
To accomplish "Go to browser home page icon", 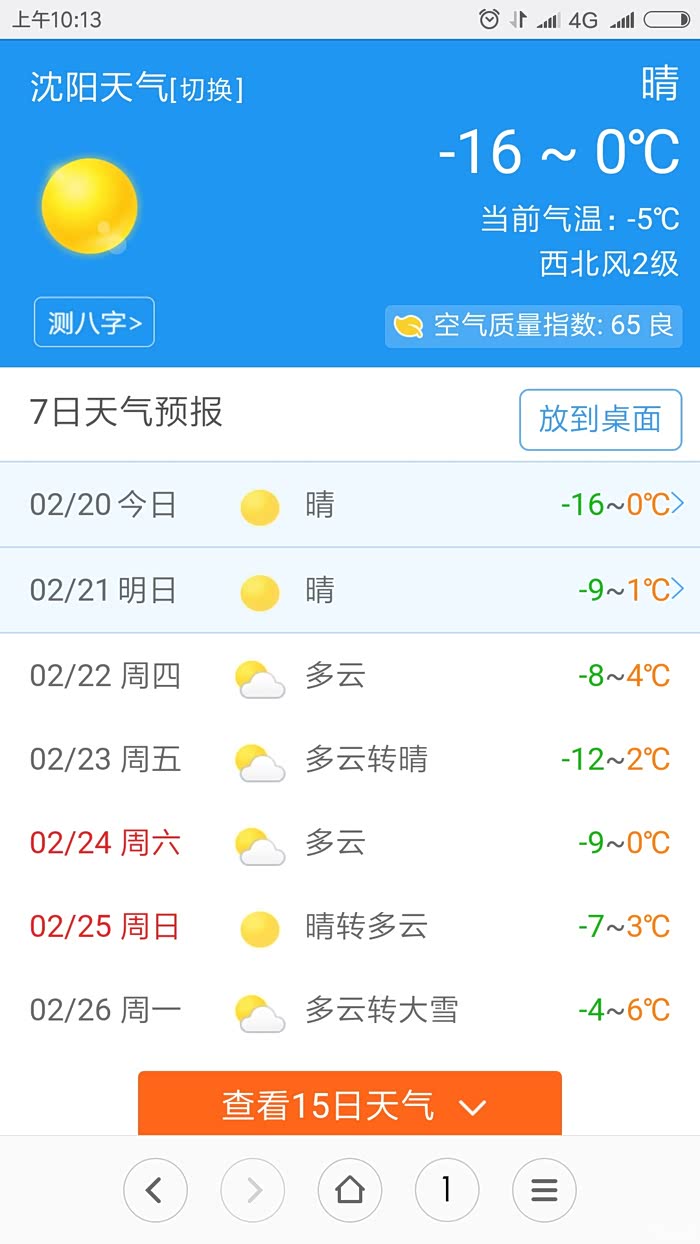I will click(349, 1190).
